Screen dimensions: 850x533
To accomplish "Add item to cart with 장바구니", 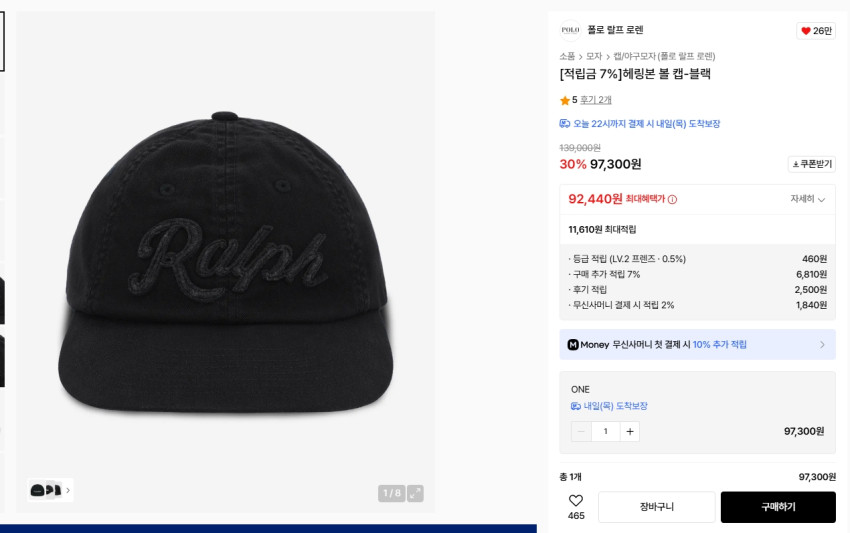I will (x=657, y=507).
